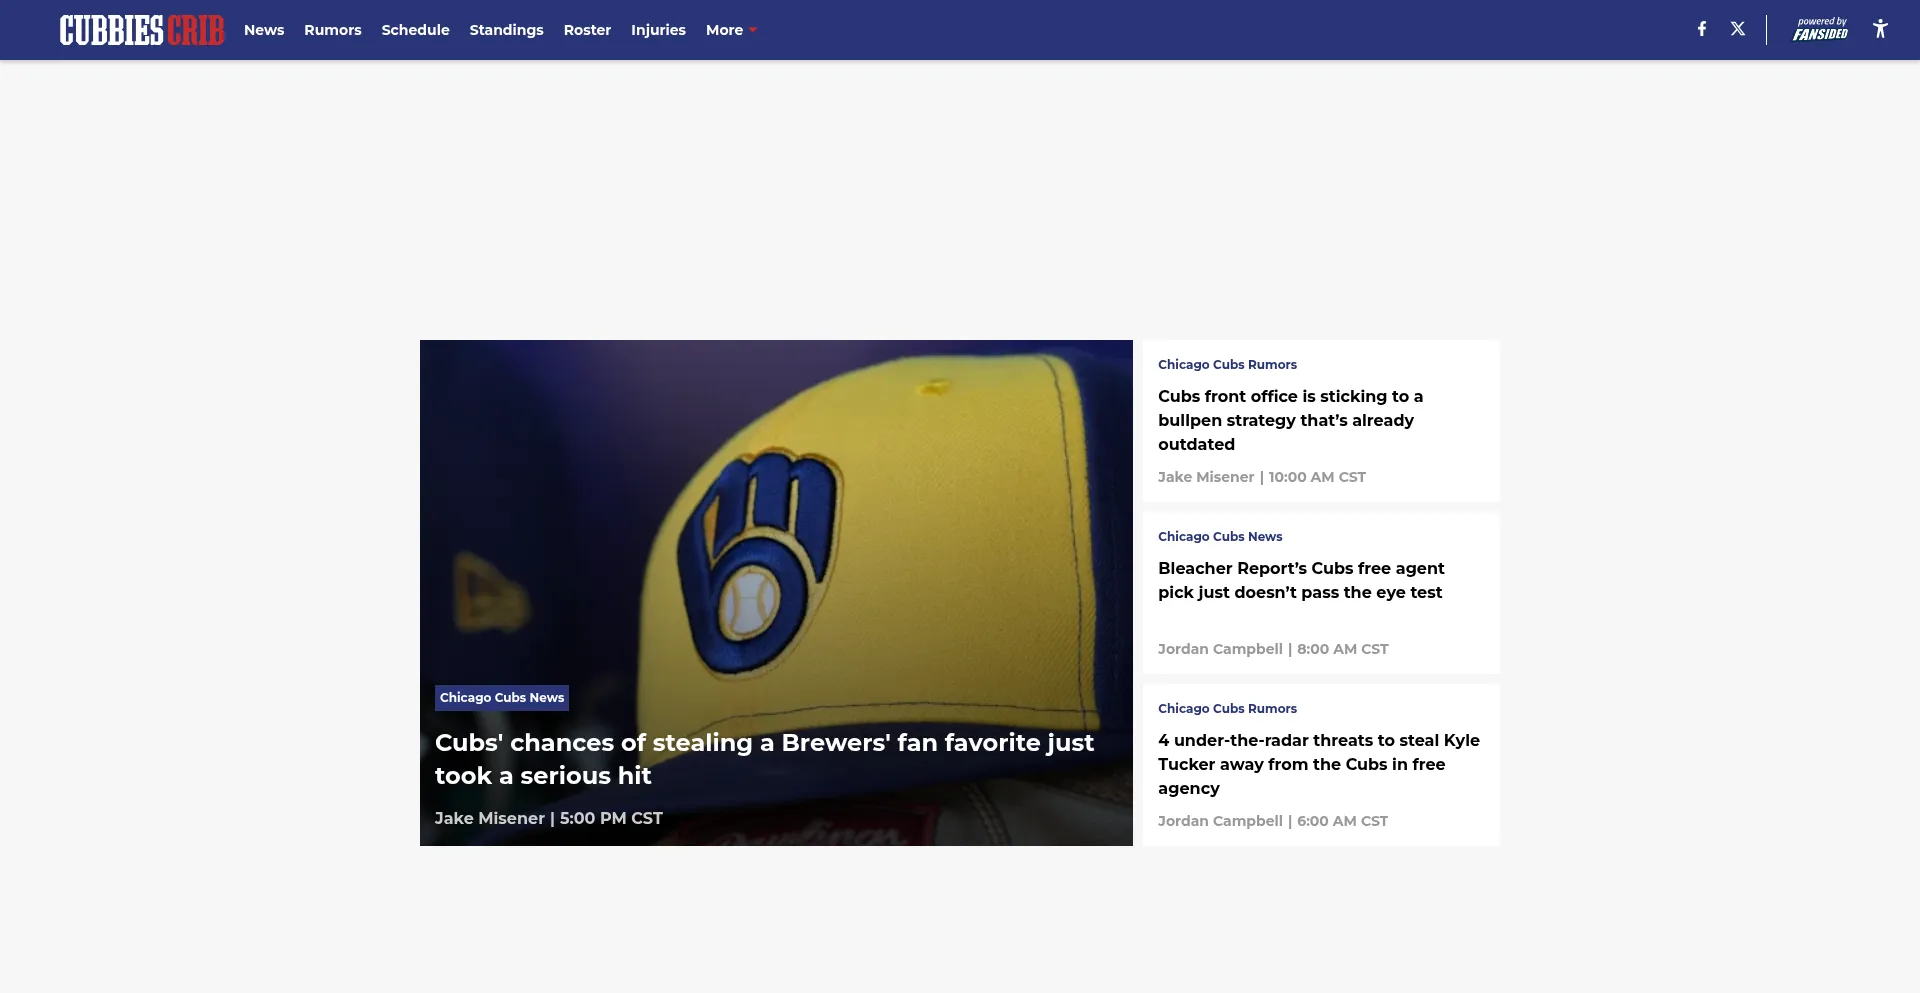The width and height of the screenshot is (1920, 993).
Task: Open Bleacher Report's free agent pick article
Action: [x=1300, y=580]
